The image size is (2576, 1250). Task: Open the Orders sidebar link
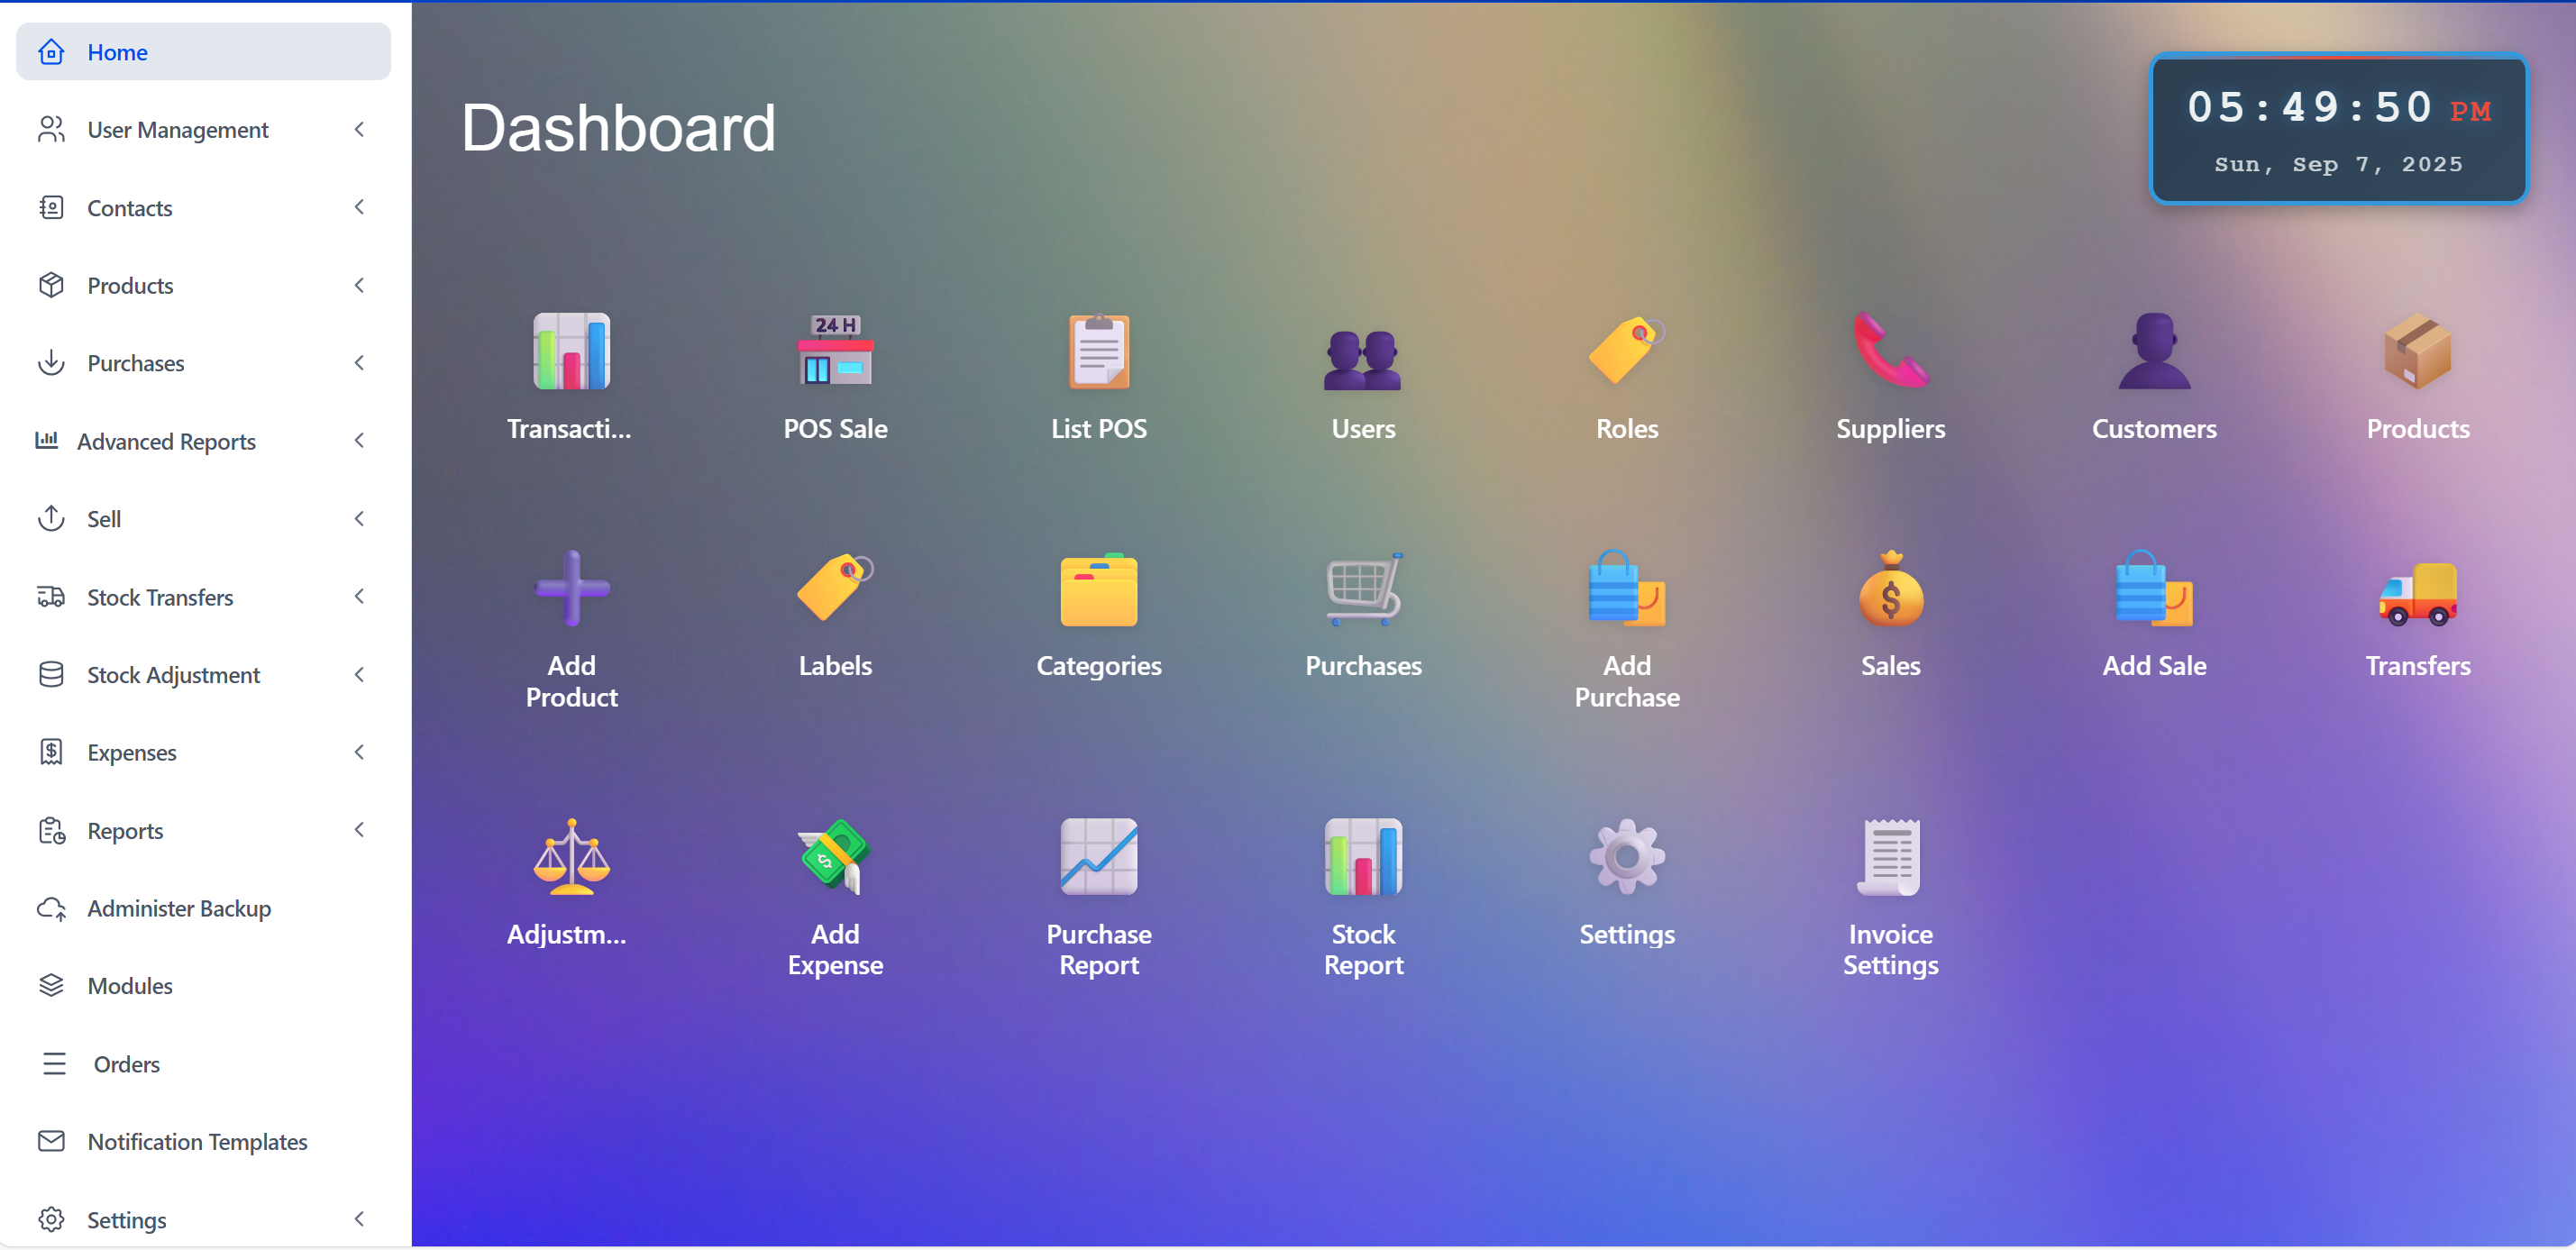click(x=126, y=1063)
